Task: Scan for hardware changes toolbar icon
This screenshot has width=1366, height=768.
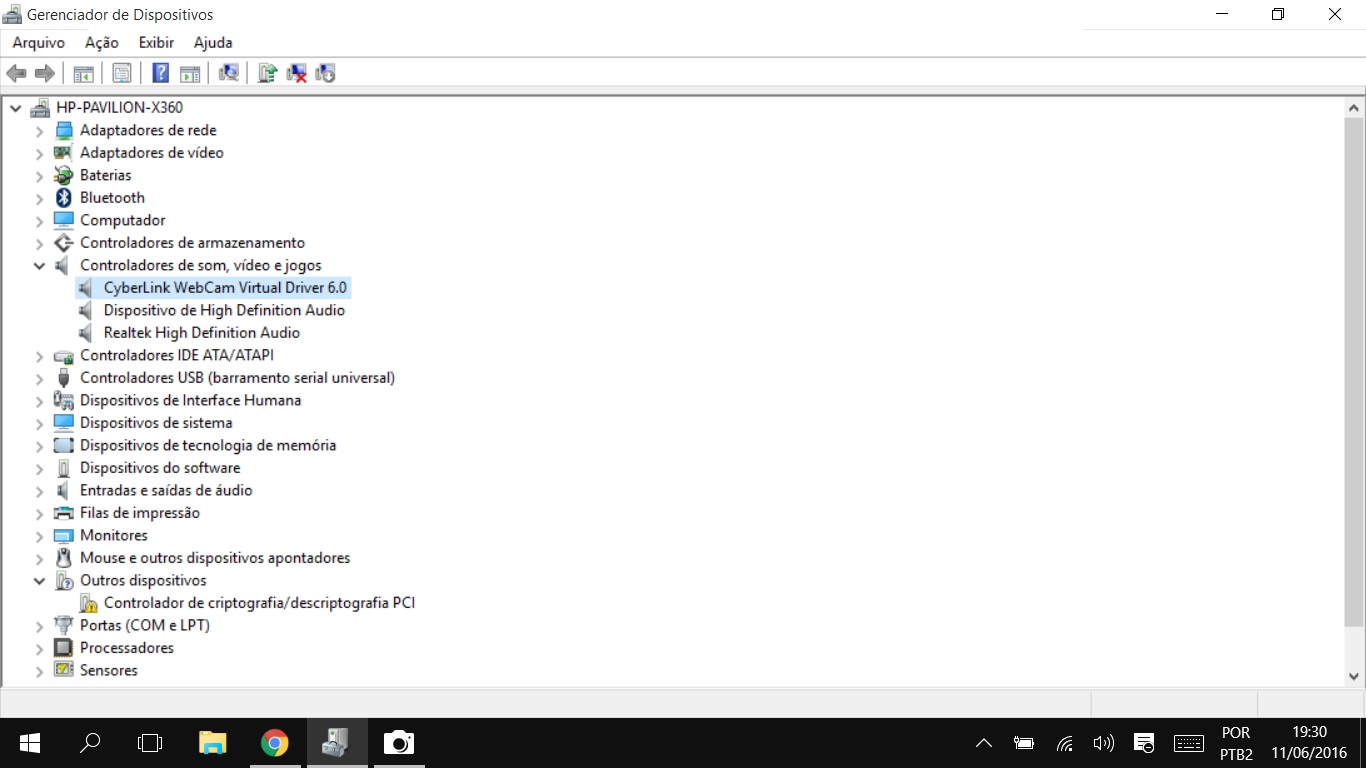Action: coord(229,73)
